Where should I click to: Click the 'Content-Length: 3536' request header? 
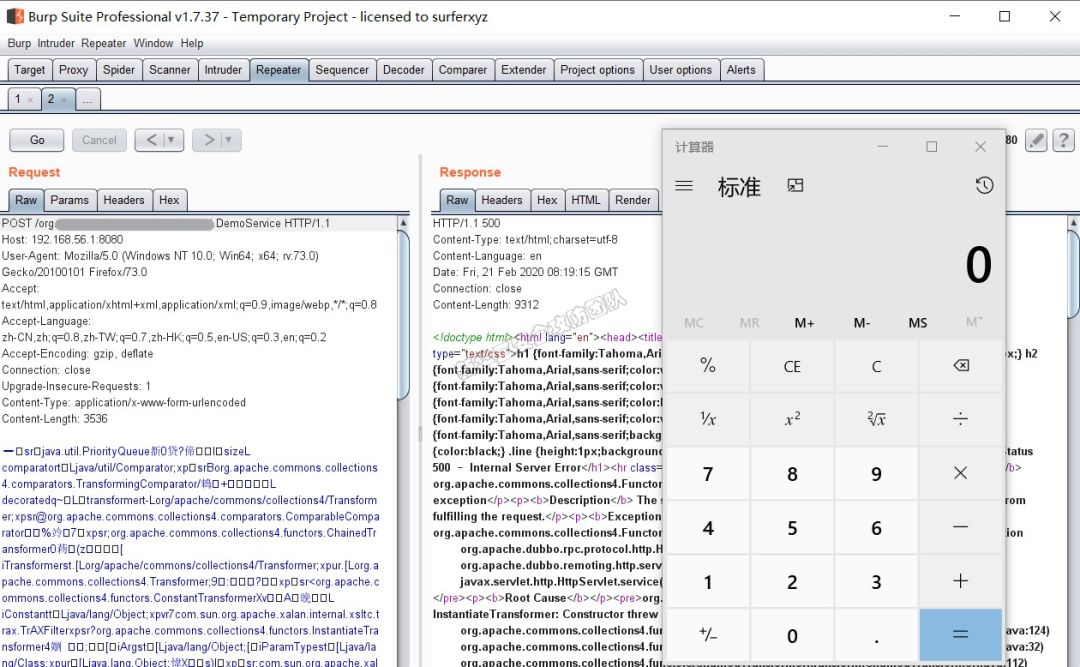coord(54,419)
